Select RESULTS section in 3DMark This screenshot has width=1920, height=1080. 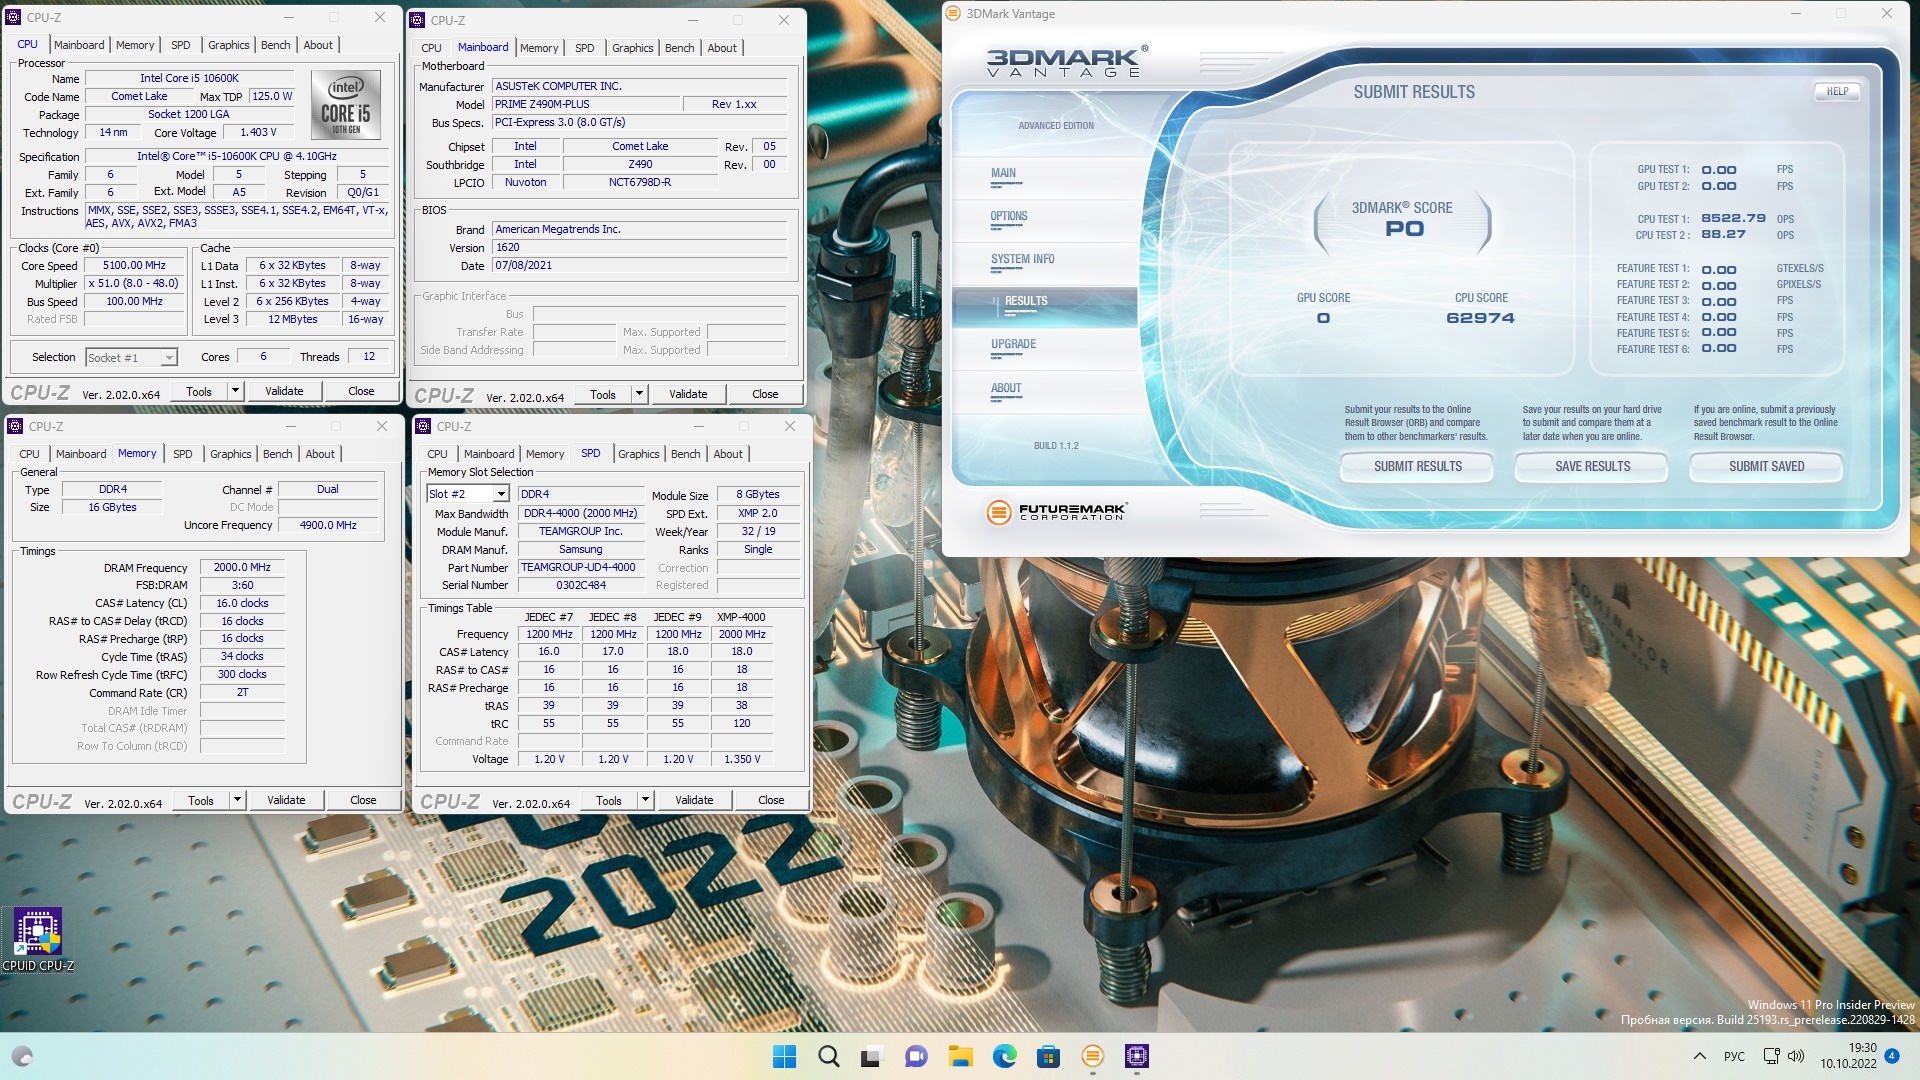(1044, 306)
